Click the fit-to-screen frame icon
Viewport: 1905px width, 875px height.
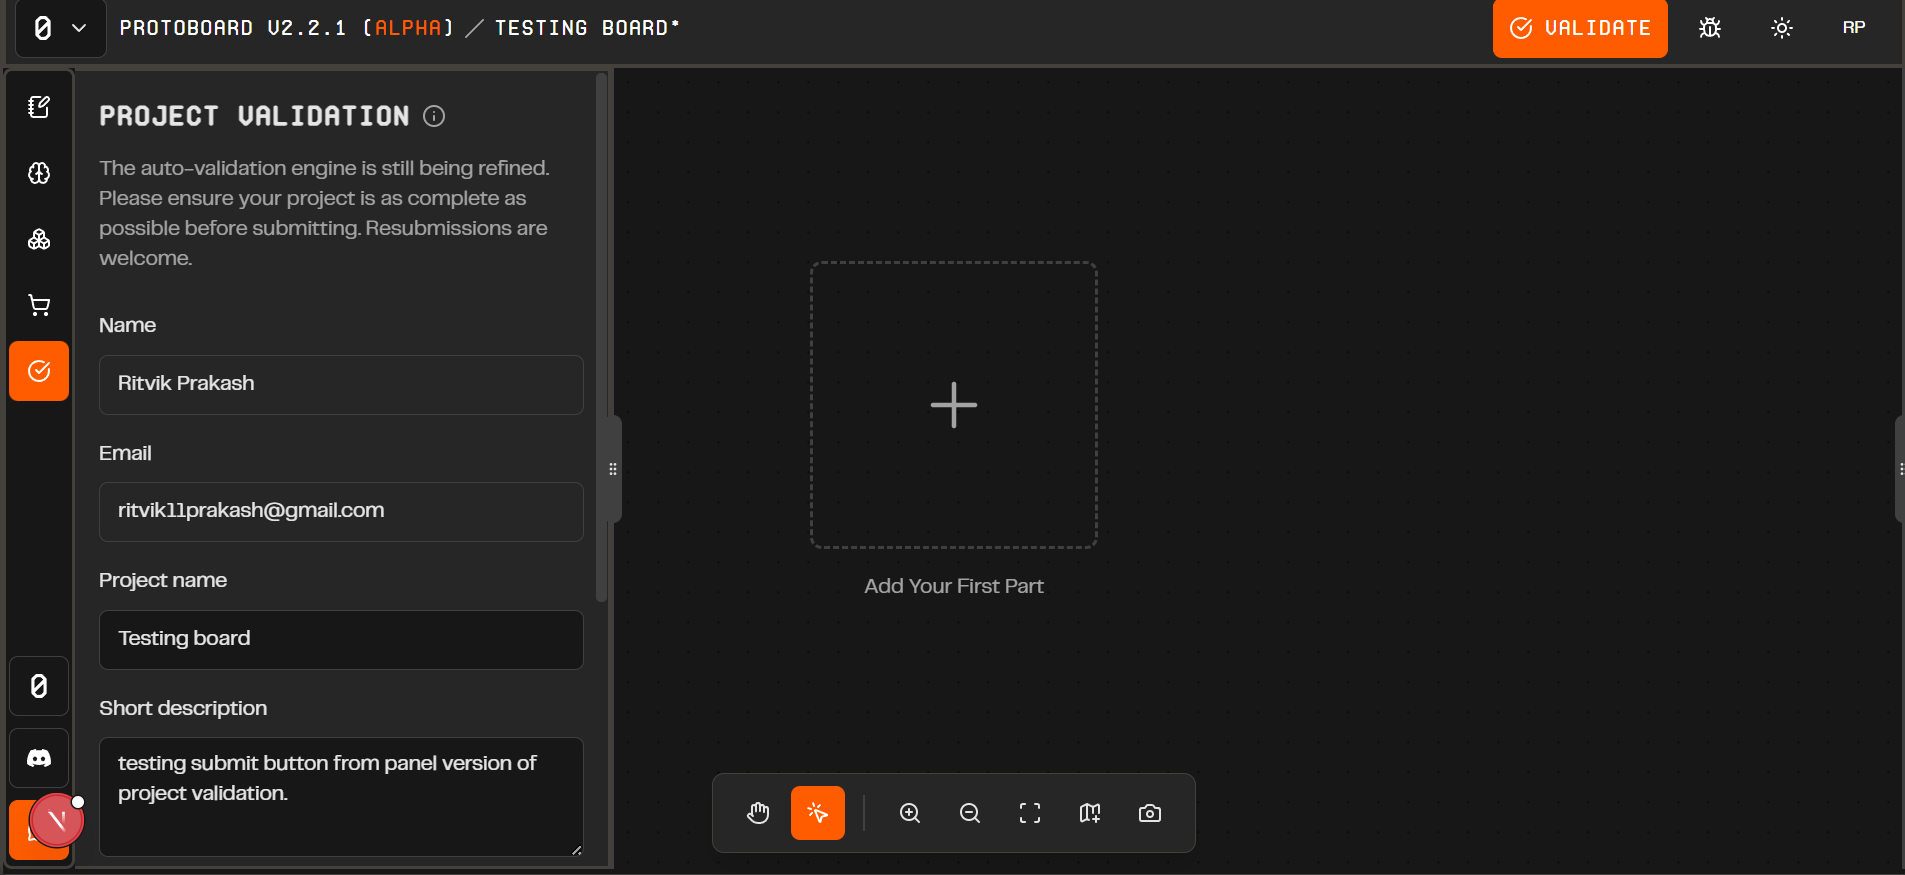coord(1030,813)
